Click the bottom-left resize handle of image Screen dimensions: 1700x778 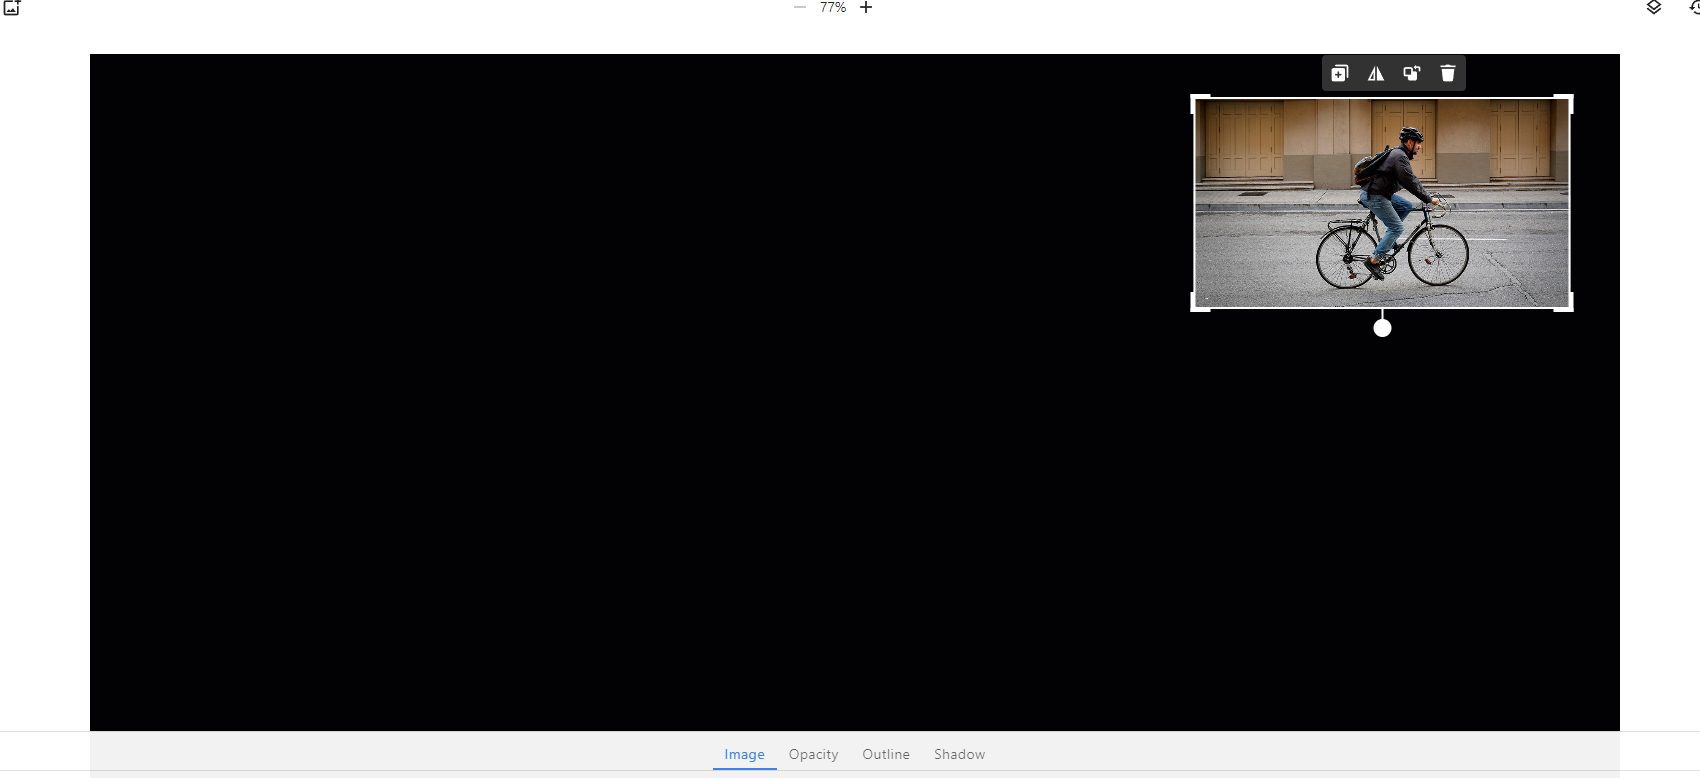point(1196,306)
